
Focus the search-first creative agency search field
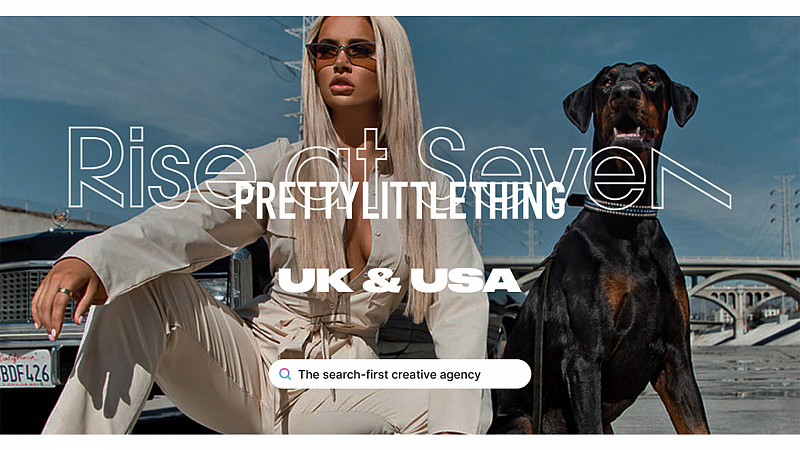400,374
